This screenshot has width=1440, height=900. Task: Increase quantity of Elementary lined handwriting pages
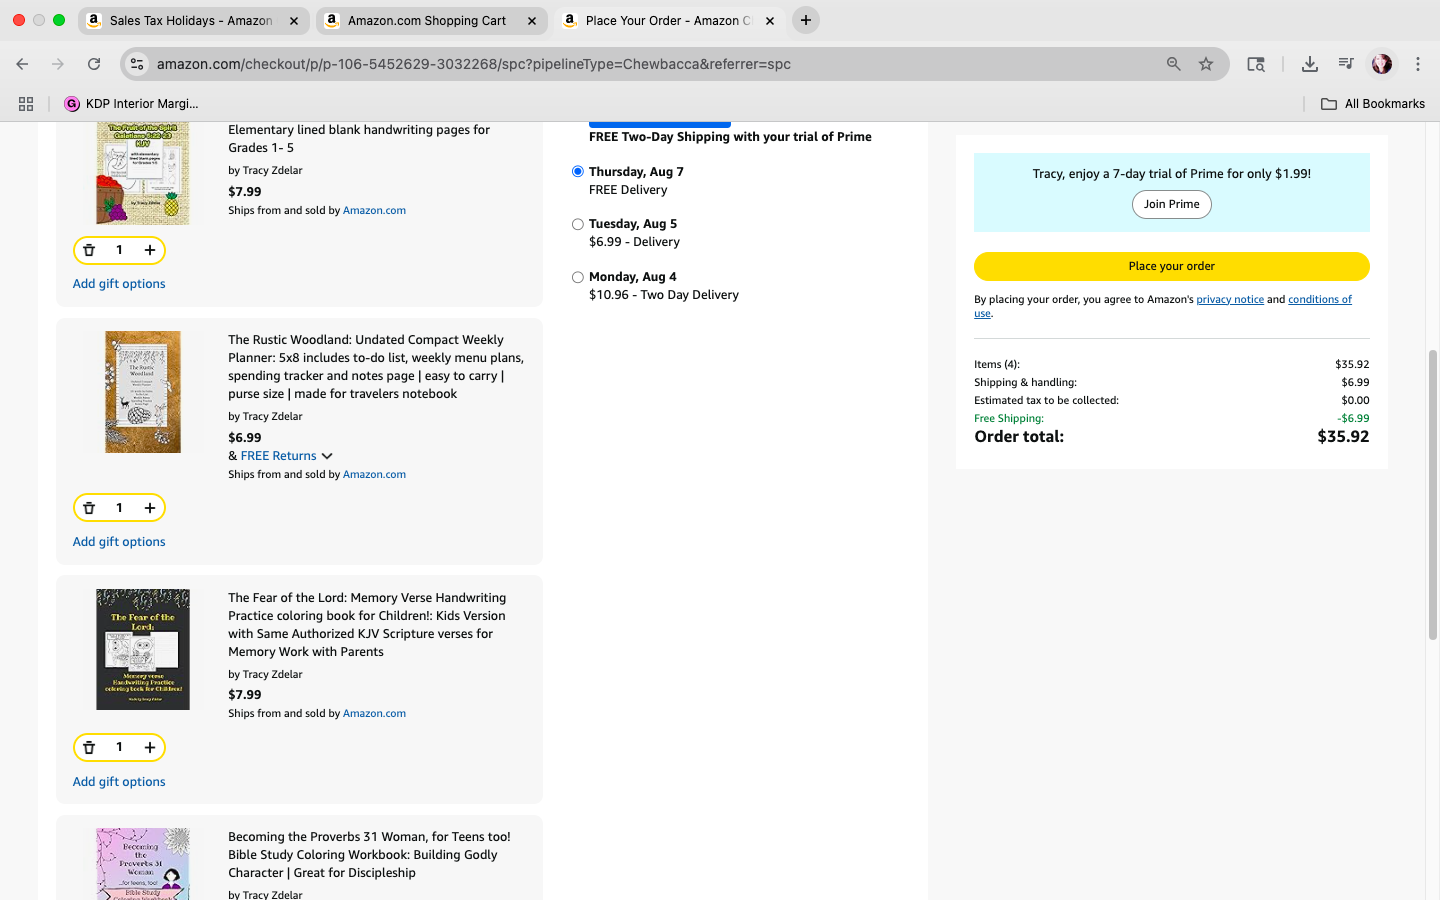(150, 250)
